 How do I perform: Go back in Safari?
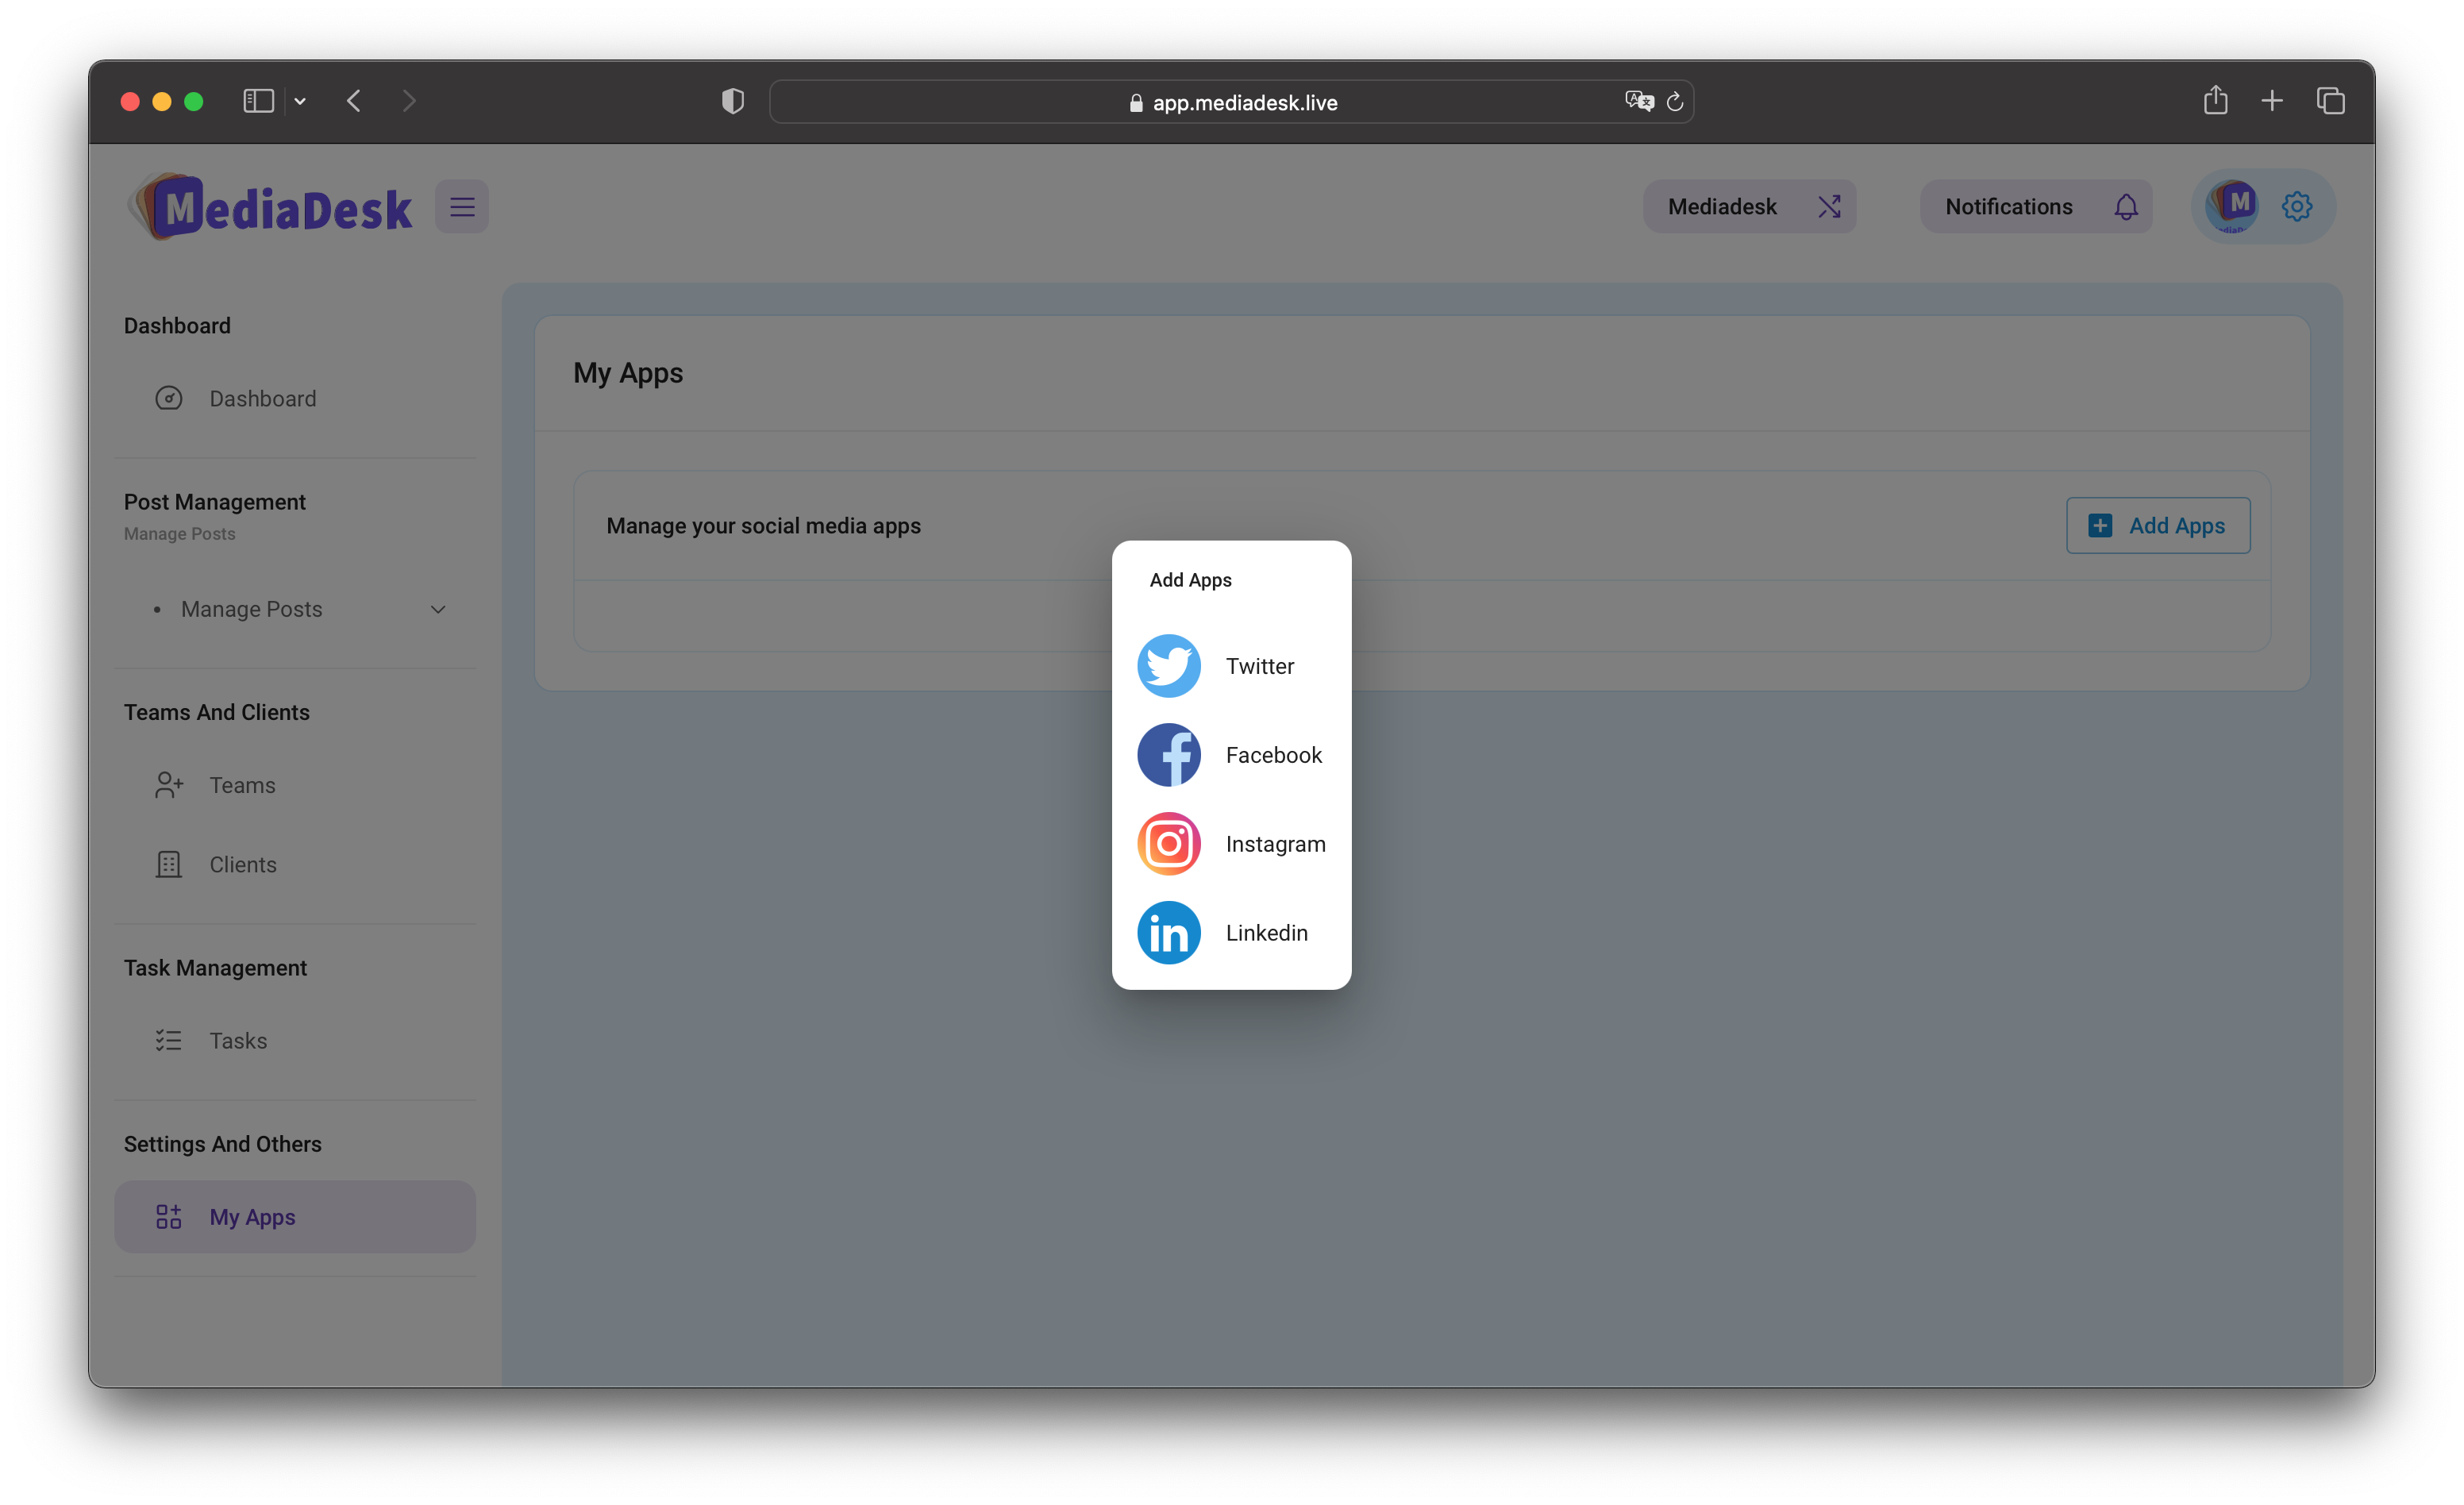click(354, 101)
